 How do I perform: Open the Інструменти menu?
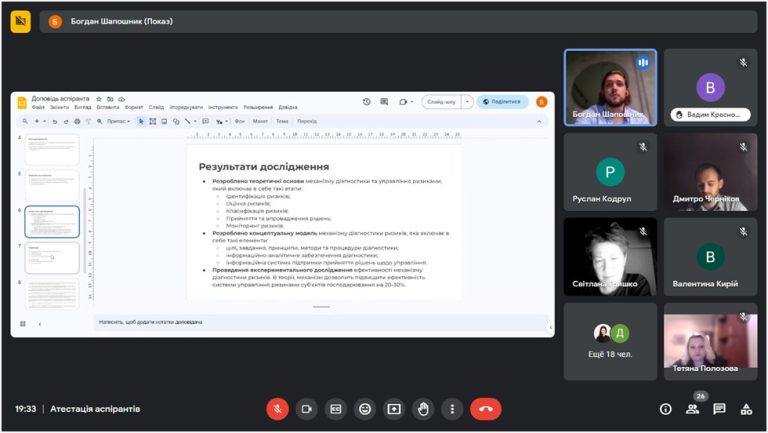223,107
